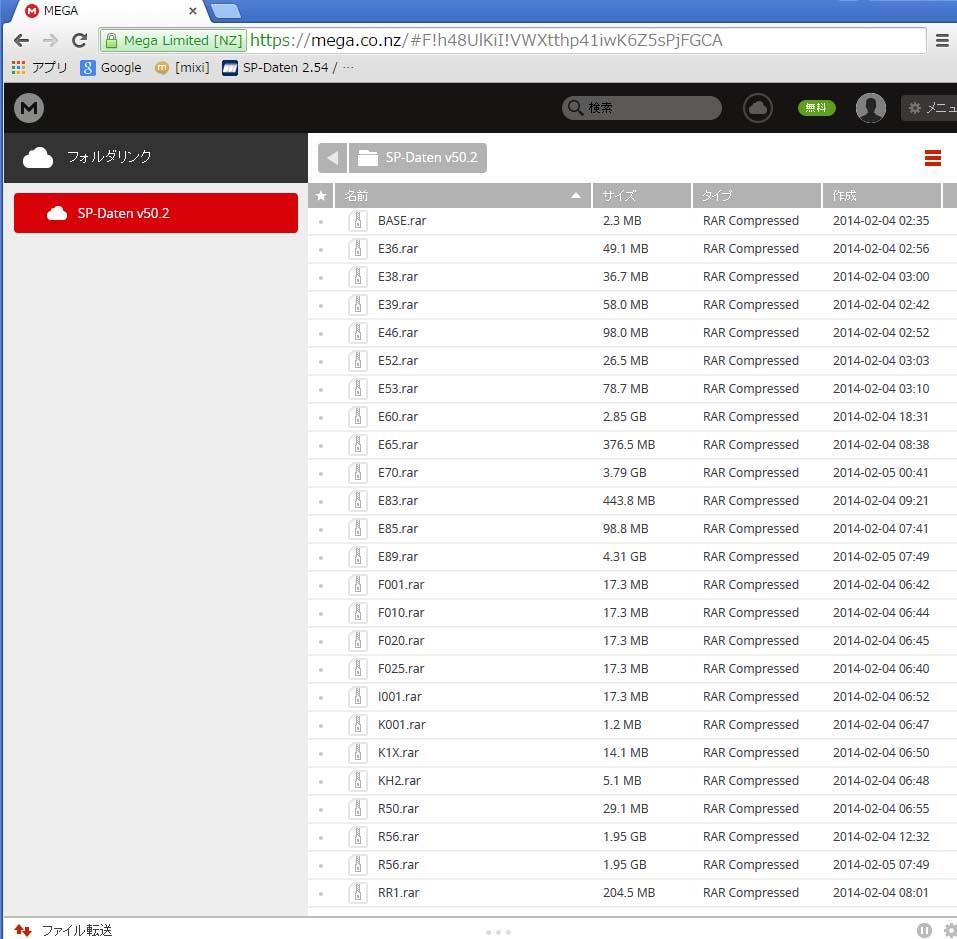The height and width of the screenshot is (939, 957).
Task: Focus the 検索 search field
Action: coord(641,108)
